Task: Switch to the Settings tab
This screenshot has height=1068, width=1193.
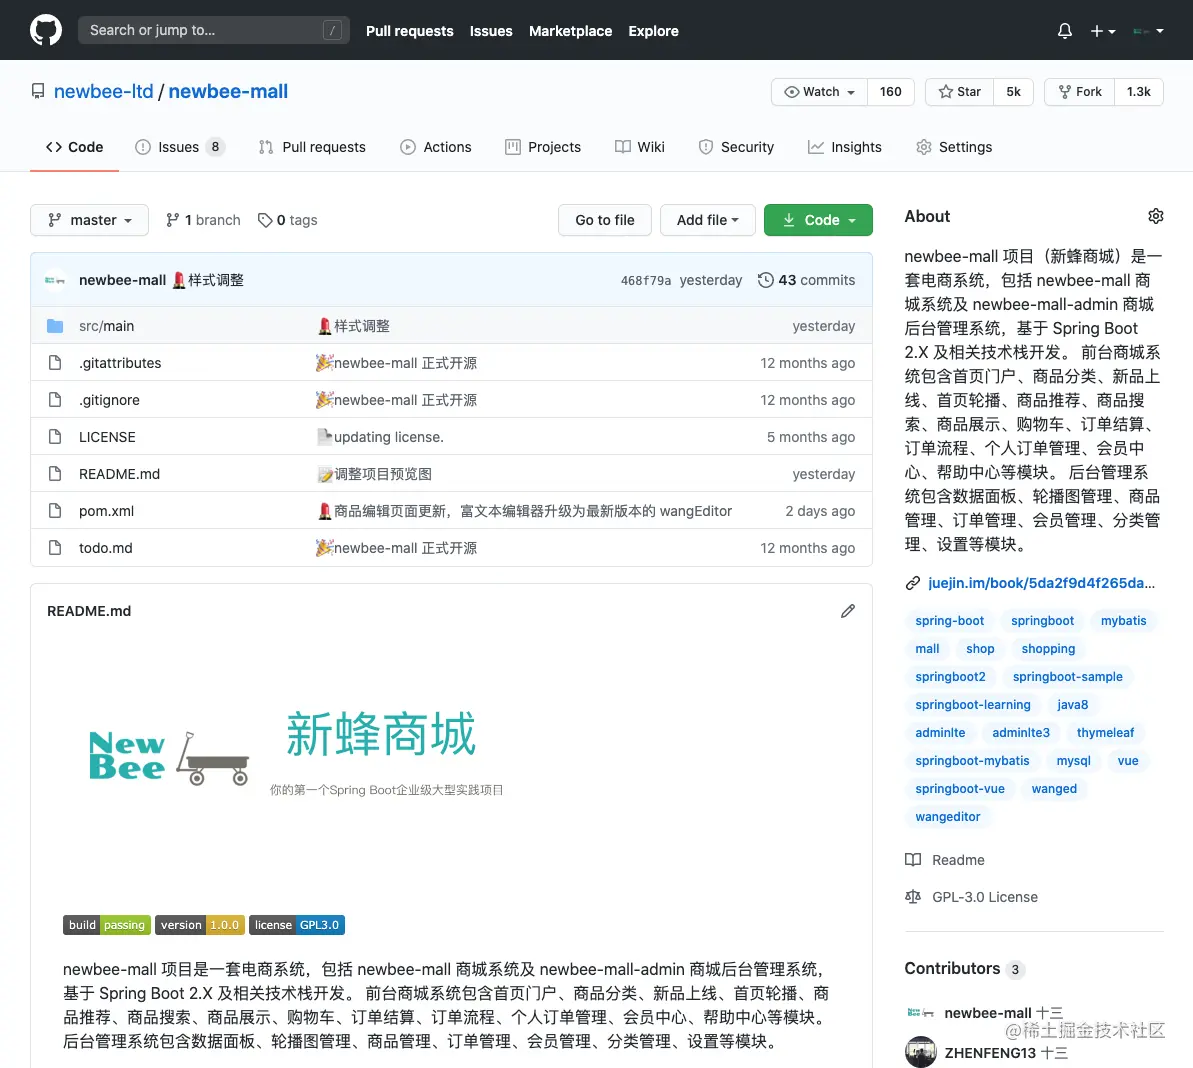Action: click(954, 147)
